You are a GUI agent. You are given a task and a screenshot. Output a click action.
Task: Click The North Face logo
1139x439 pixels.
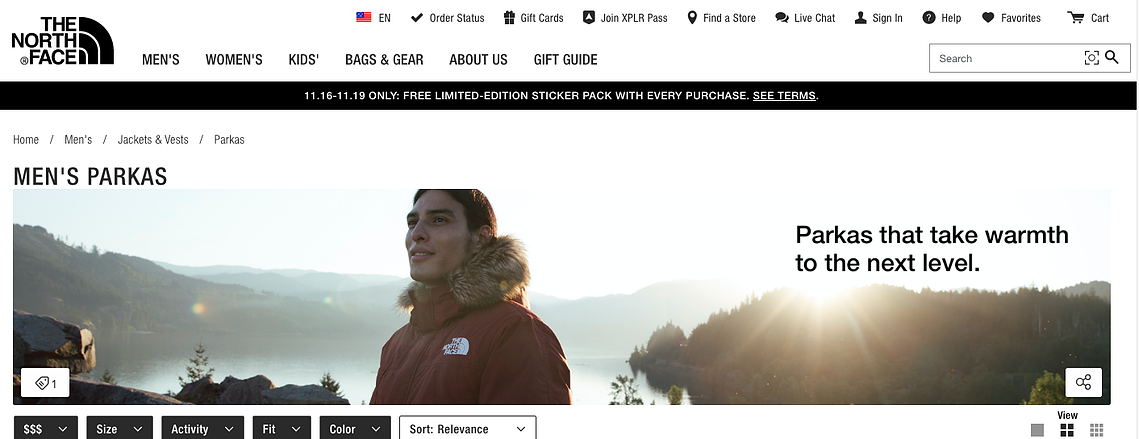point(62,41)
